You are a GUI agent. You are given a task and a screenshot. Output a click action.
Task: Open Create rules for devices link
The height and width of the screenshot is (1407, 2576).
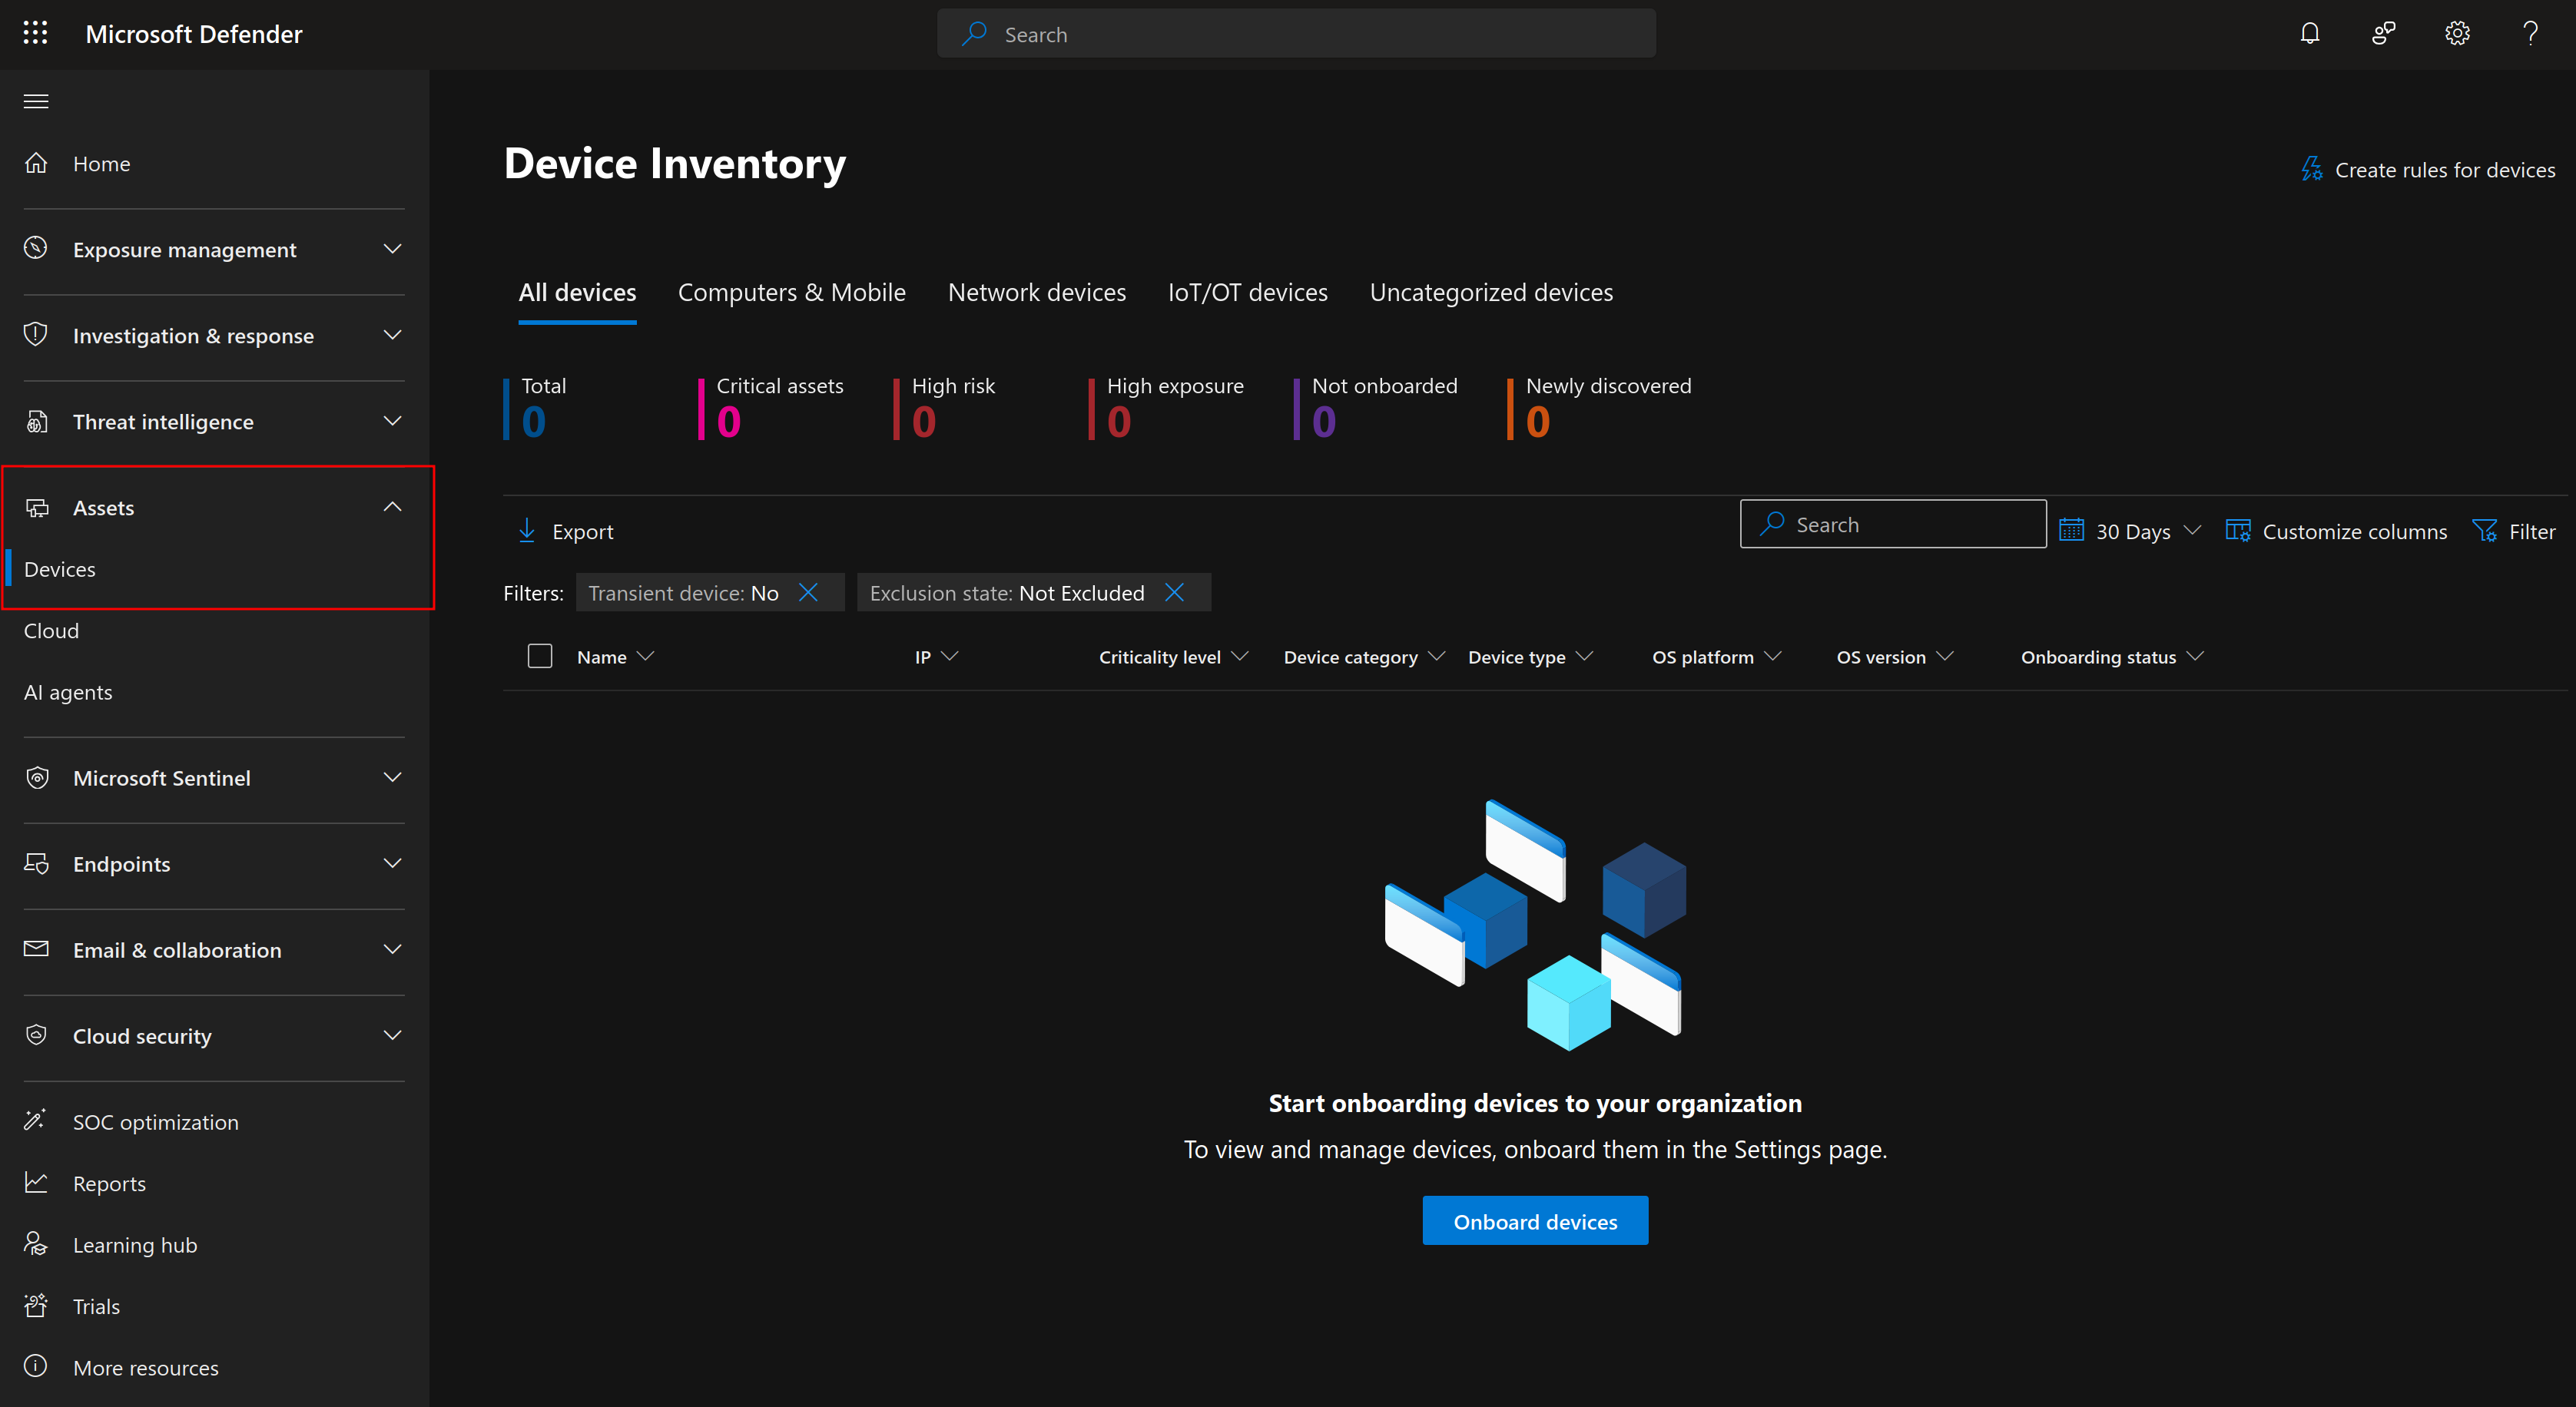pos(2428,170)
